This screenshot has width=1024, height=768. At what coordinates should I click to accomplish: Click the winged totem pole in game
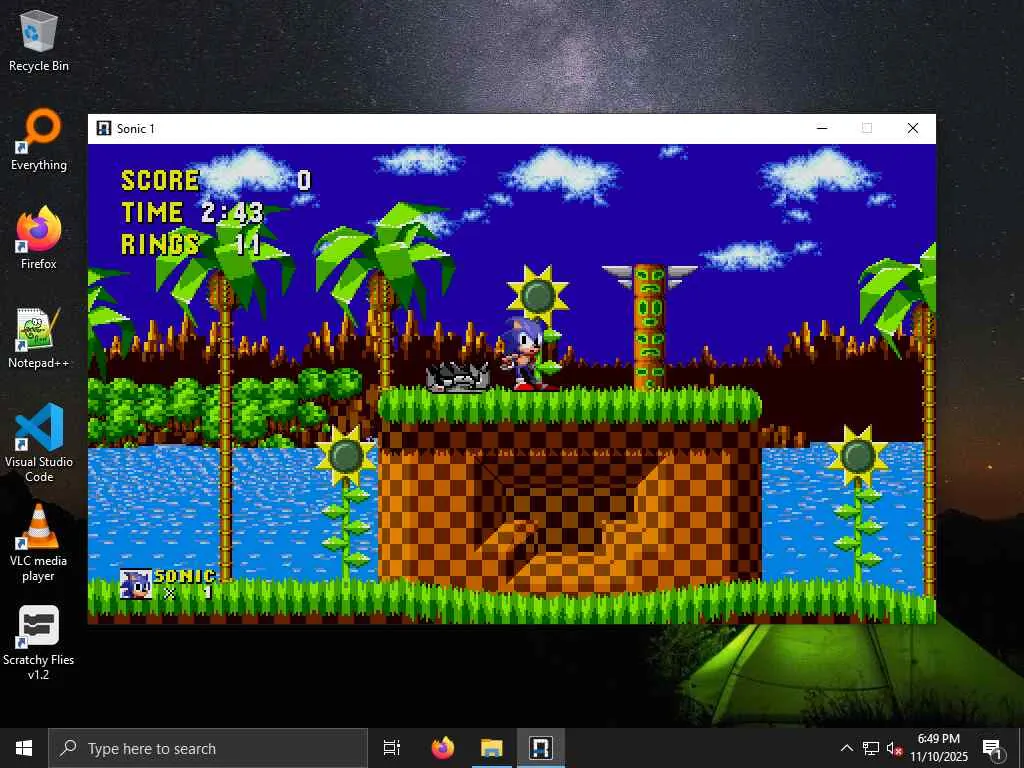pyautogui.click(x=649, y=327)
